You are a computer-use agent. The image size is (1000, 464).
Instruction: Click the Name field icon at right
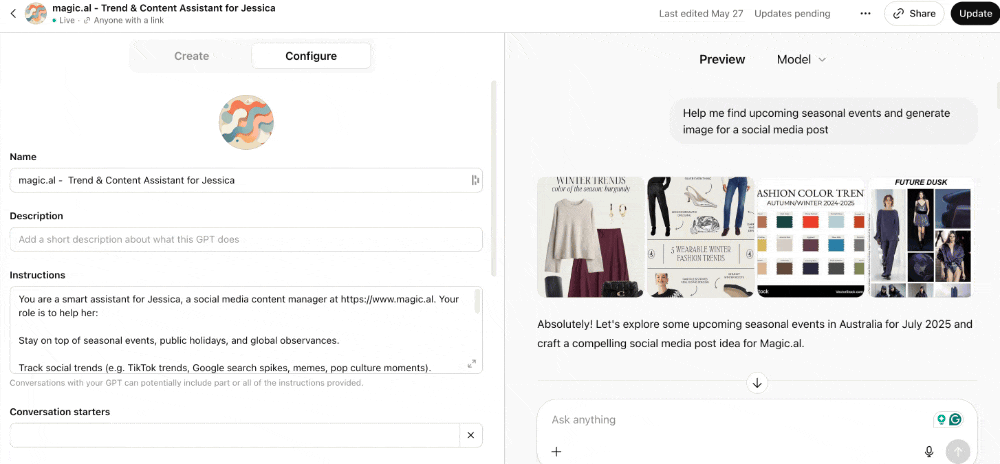(475, 180)
